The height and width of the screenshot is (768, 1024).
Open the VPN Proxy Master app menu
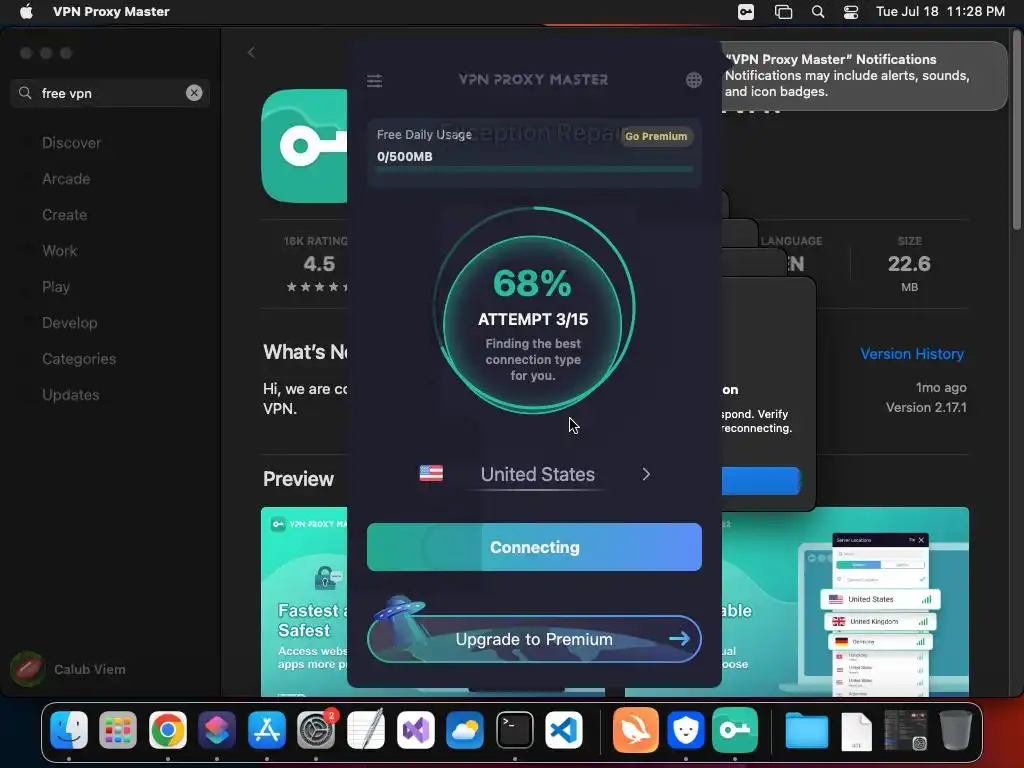pyautogui.click(x=111, y=12)
